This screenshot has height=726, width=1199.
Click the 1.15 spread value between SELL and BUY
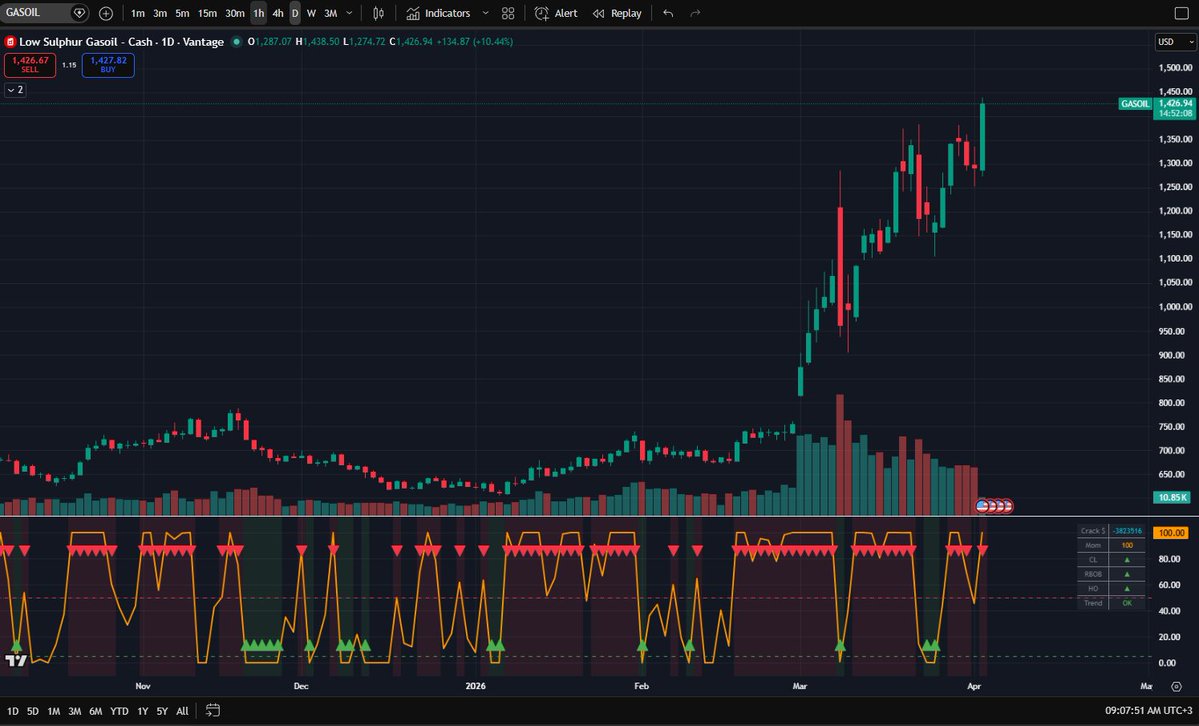pos(69,65)
